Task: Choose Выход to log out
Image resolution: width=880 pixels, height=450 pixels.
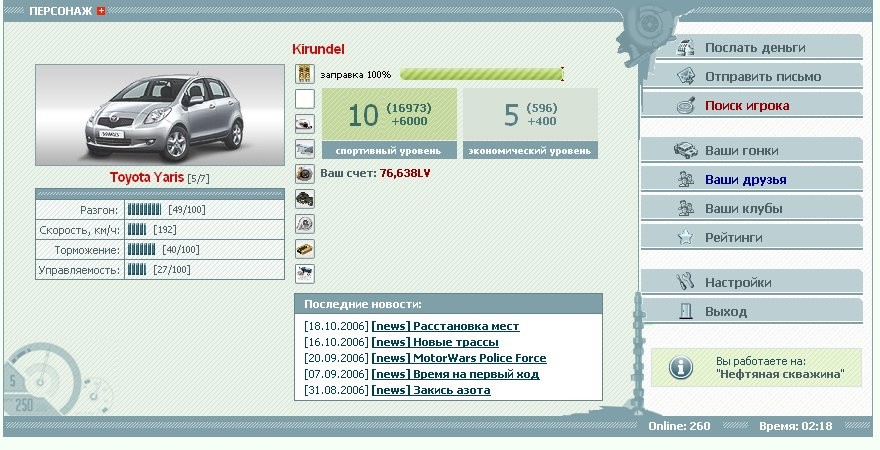Action: [x=751, y=311]
